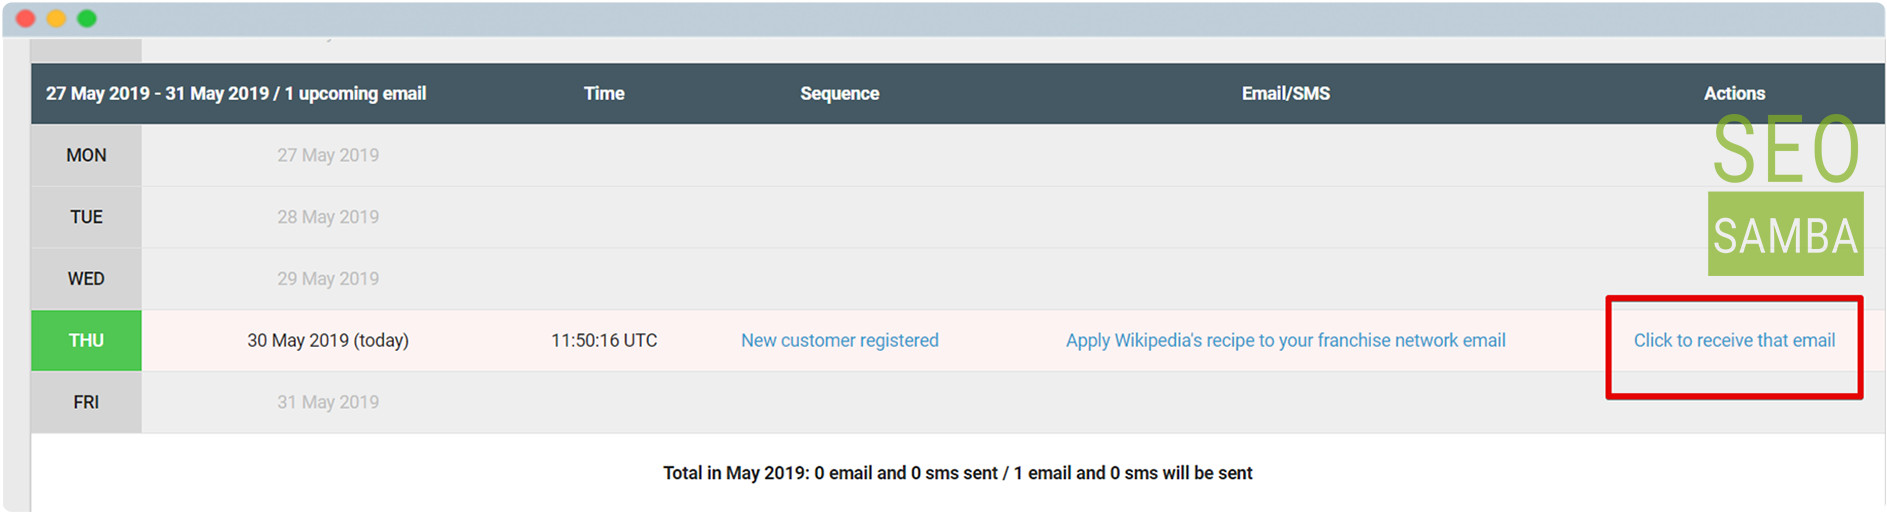Viewport: 1887px width, 512px height.
Task: Select the green THU day cell
Action: pos(86,341)
